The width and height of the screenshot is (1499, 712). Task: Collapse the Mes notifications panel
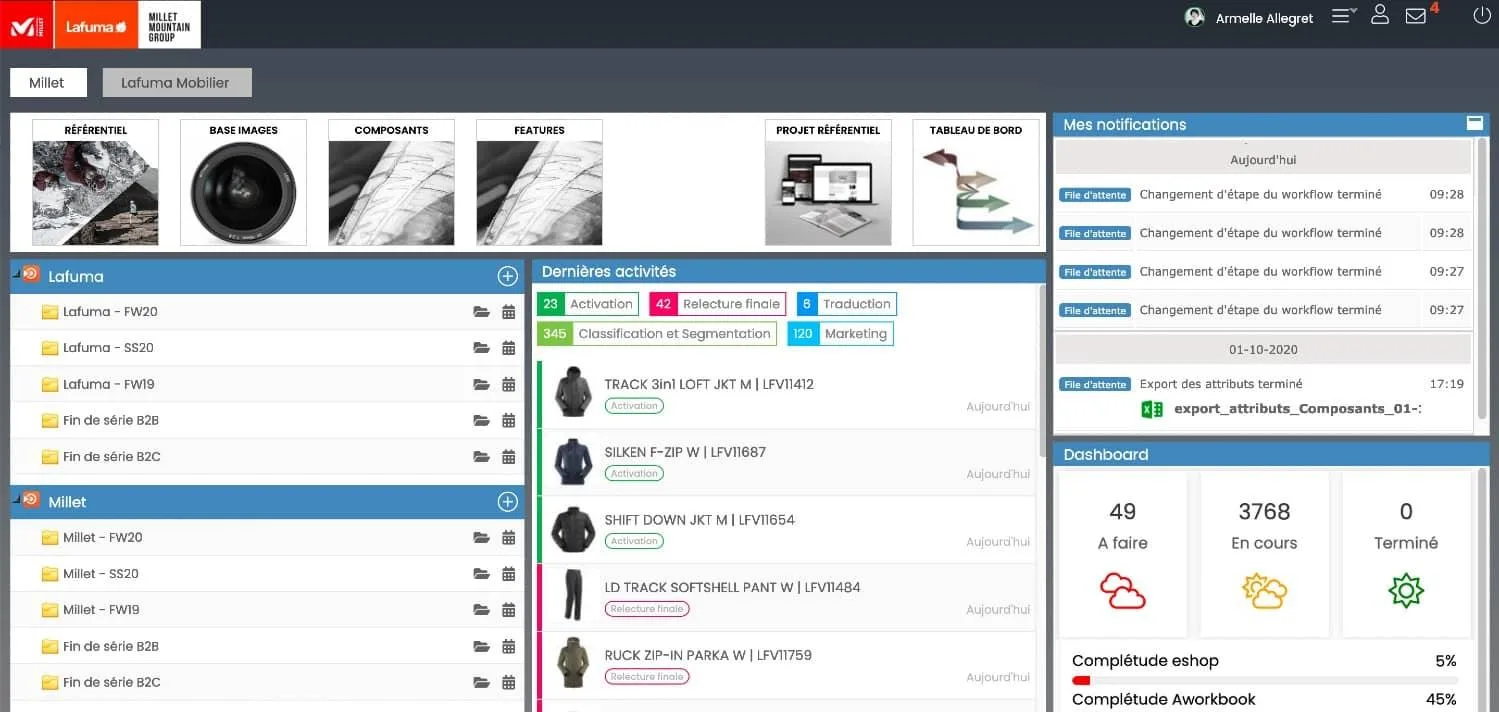click(x=1474, y=124)
